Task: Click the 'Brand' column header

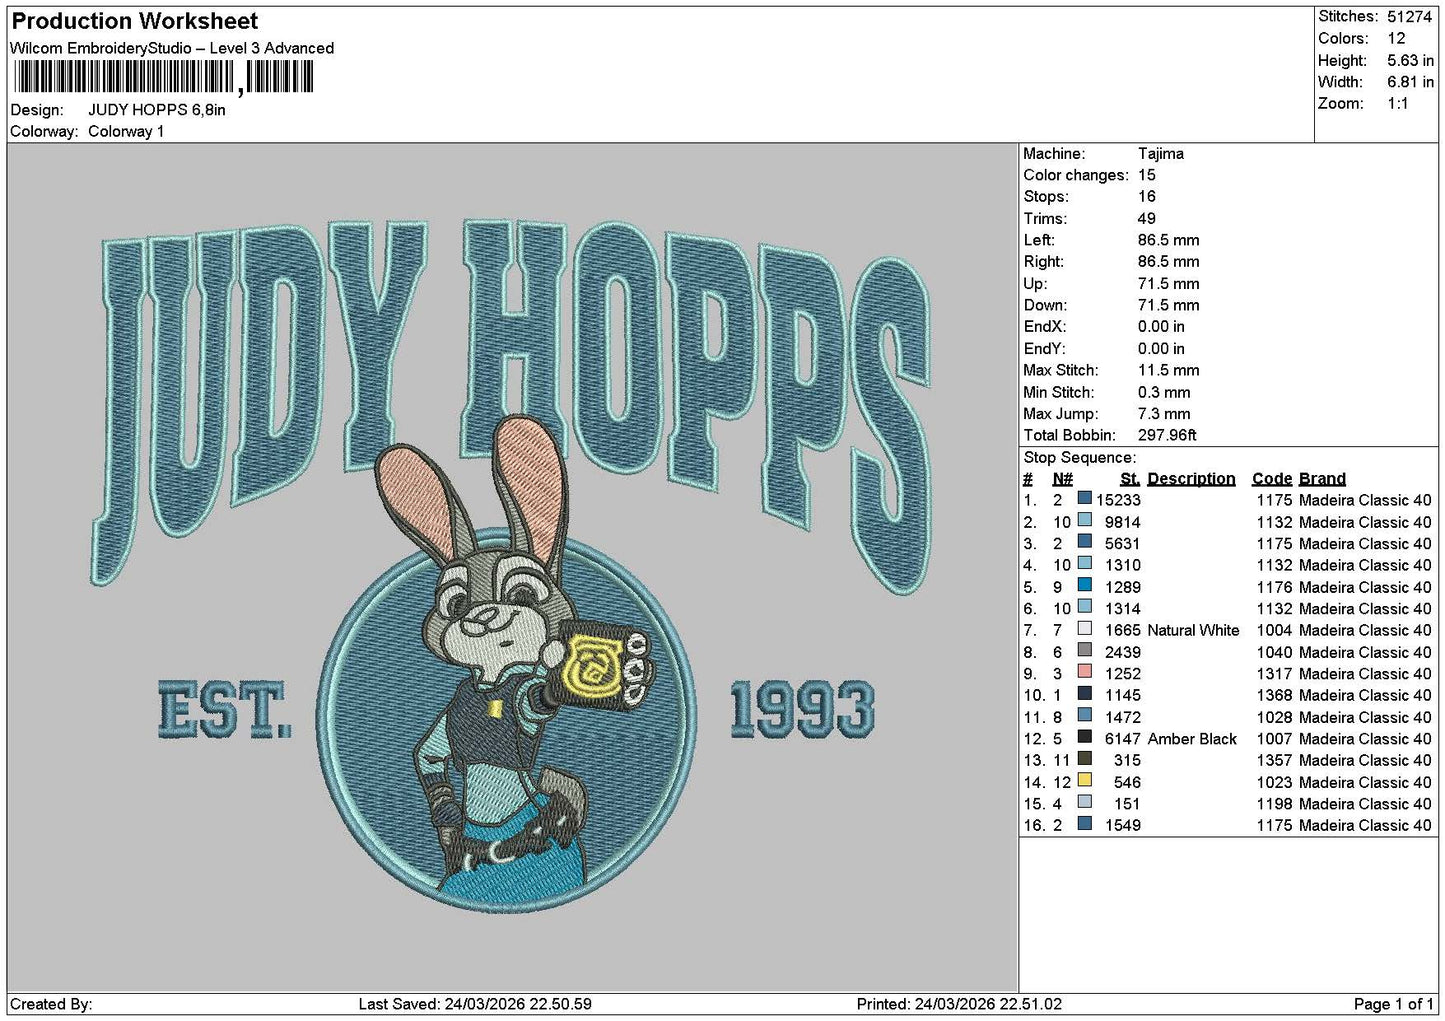Action: (x=1322, y=479)
